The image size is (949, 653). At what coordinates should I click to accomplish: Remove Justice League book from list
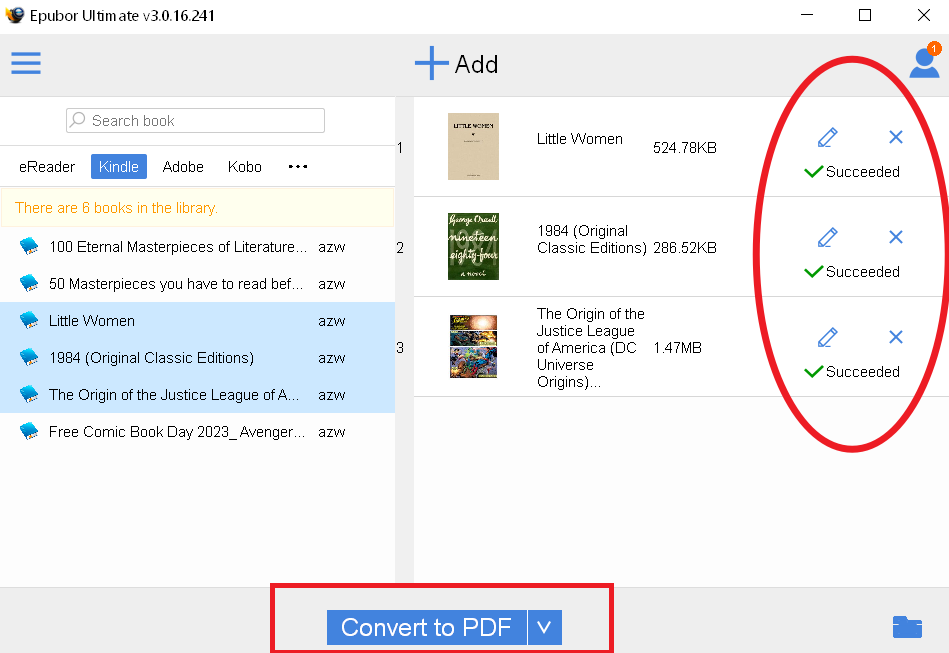896,336
